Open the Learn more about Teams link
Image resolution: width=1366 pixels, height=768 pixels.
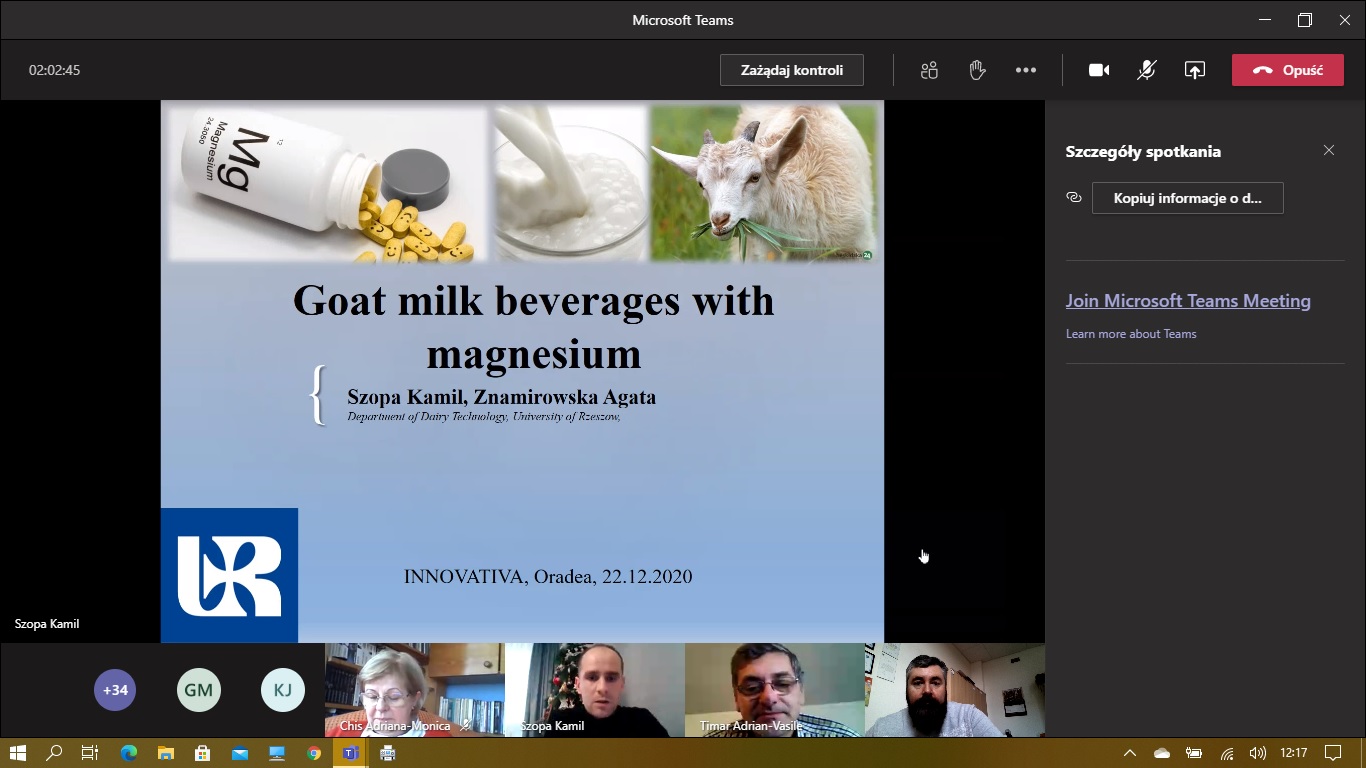(1131, 334)
